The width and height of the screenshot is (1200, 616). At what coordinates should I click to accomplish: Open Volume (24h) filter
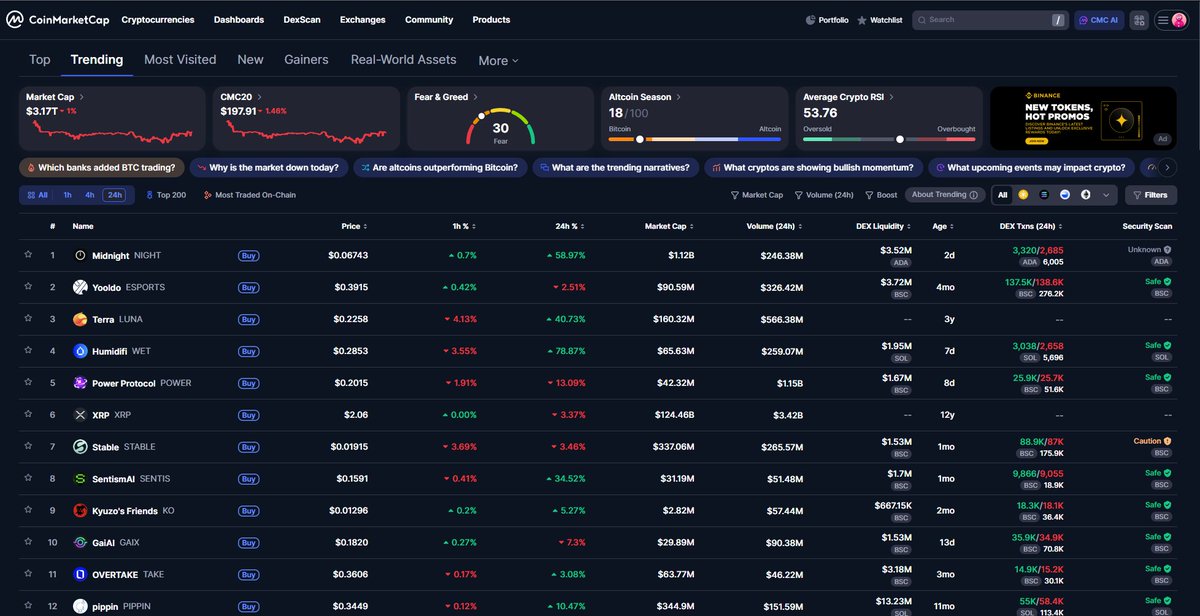click(824, 195)
